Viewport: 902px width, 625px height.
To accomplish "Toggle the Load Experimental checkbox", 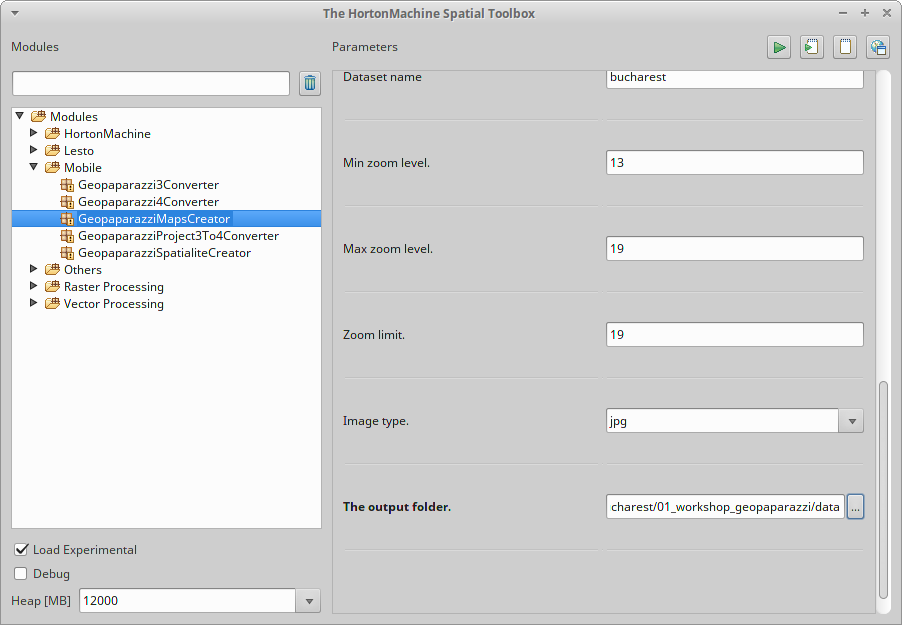I will [21, 550].
